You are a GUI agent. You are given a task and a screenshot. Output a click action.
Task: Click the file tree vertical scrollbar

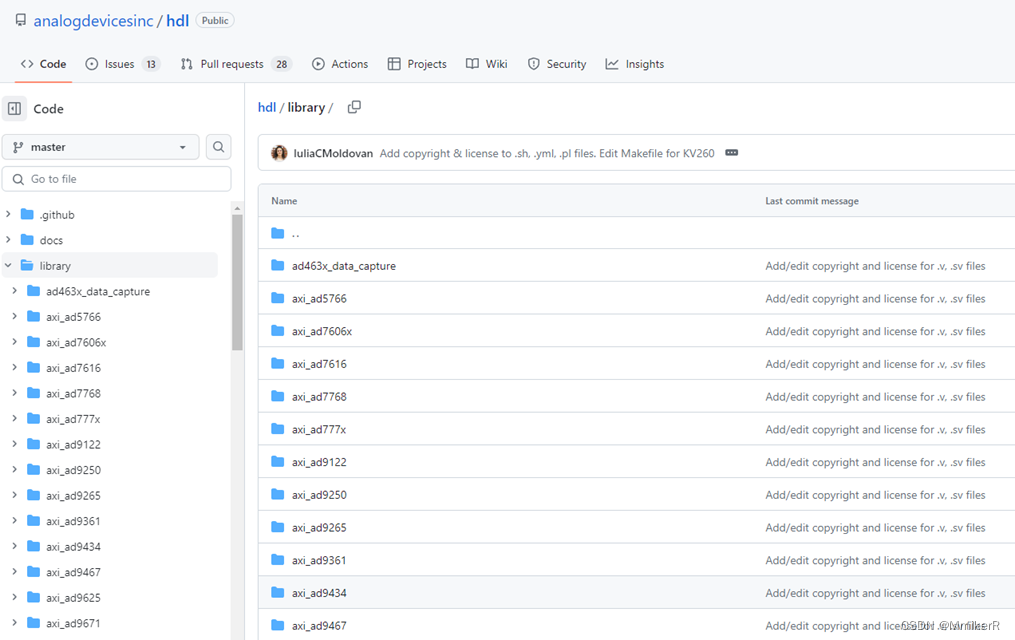pyautogui.click(x=237, y=282)
